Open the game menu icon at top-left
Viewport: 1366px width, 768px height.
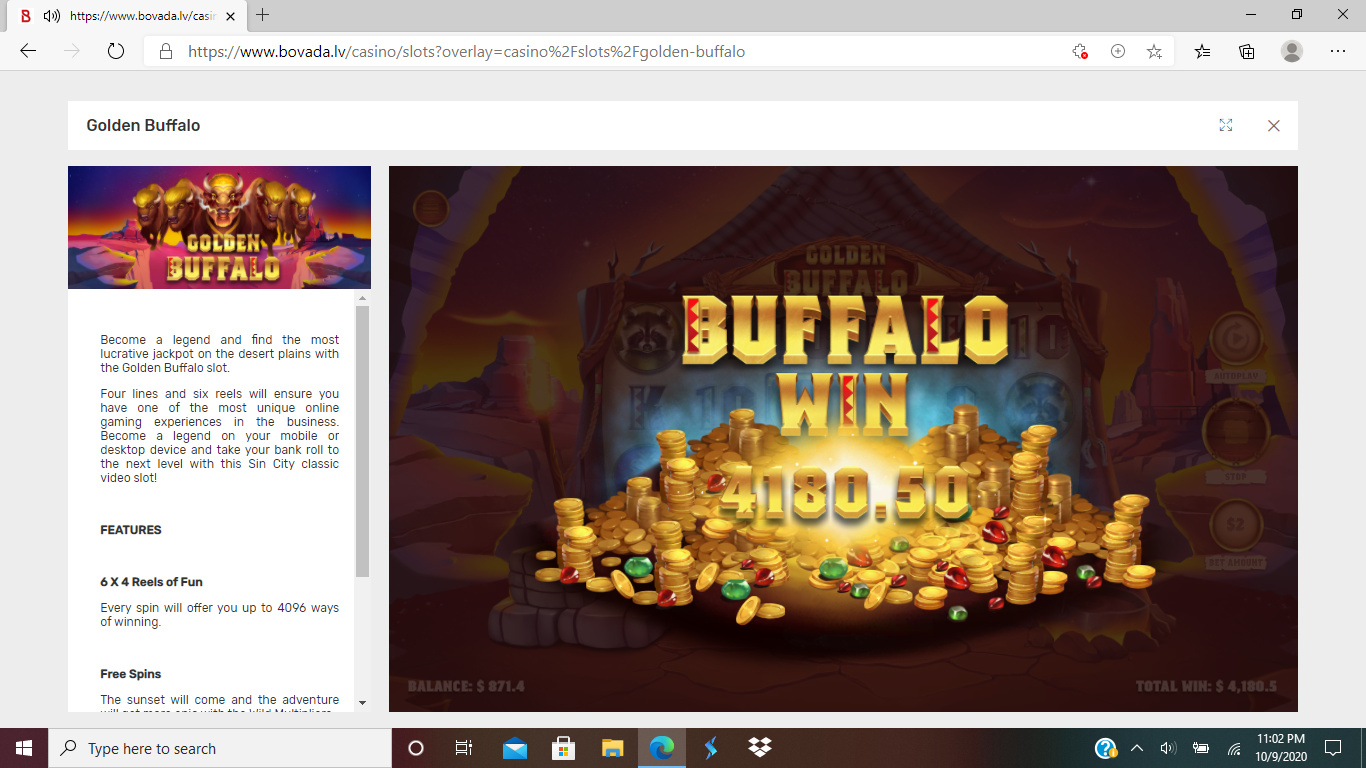[431, 207]
